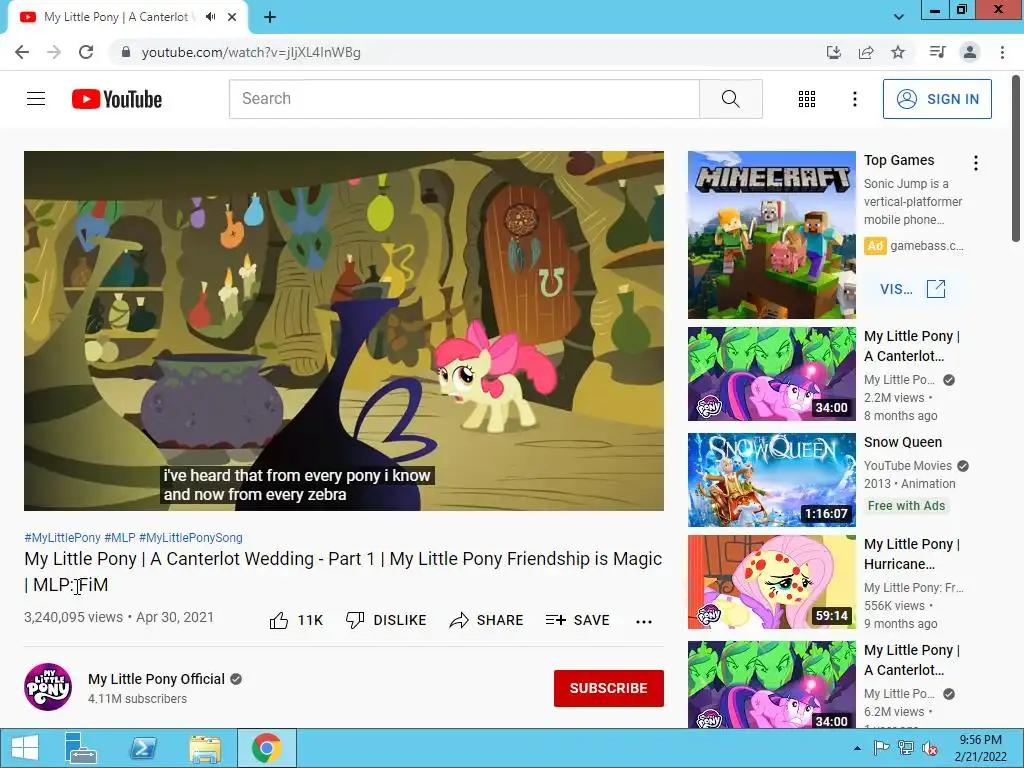
Task: Open a new Chrome tab
Action: point(270,17)
